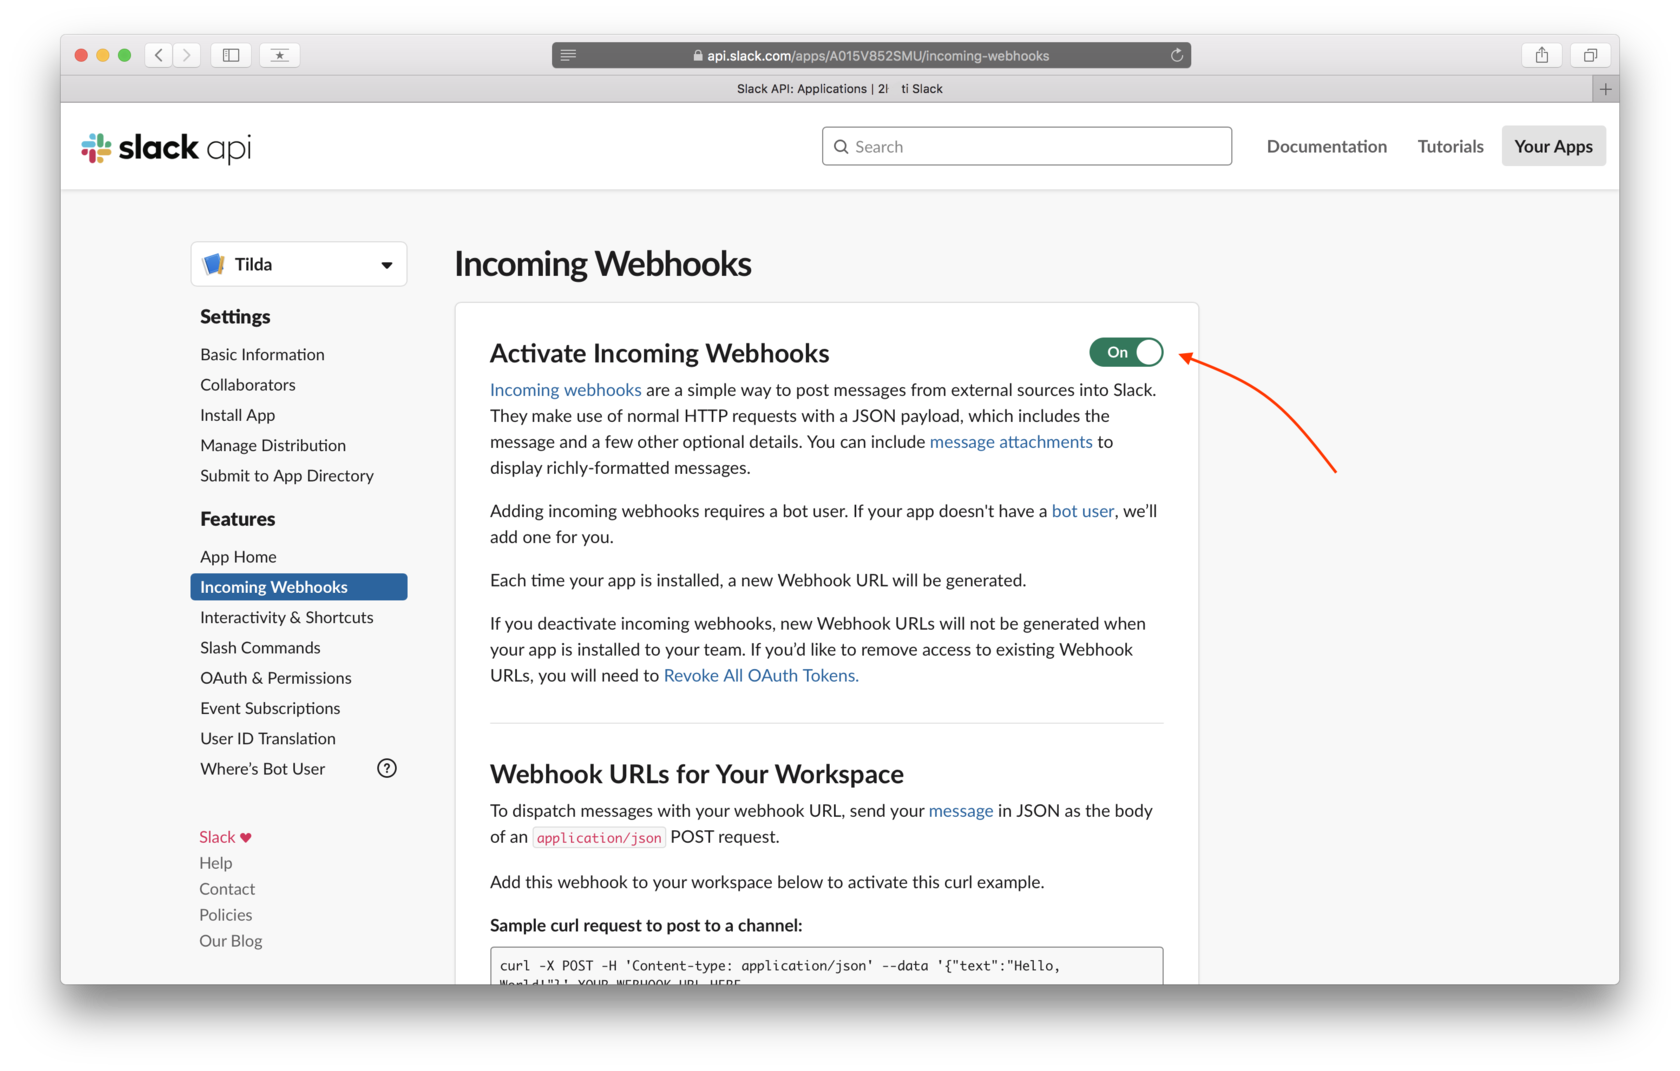Click the address bar URL

coord(878,56)
